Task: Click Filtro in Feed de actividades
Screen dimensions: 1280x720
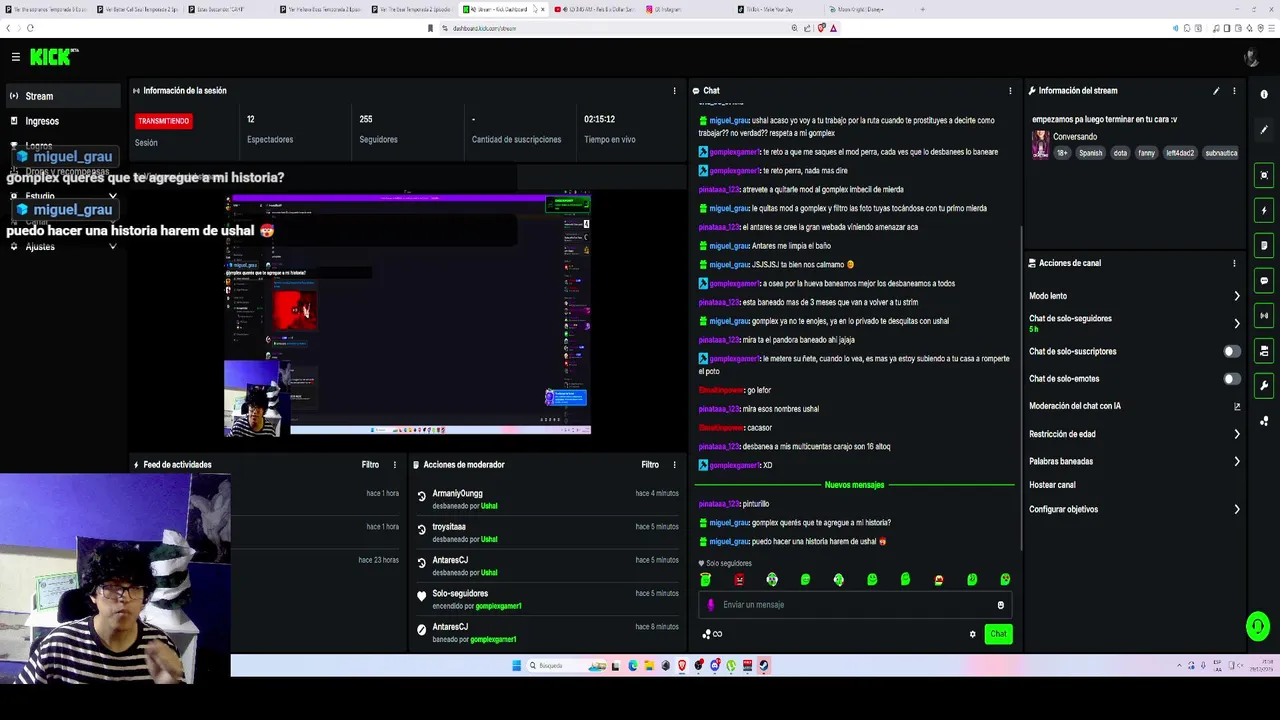Action: pyautogui.click(x=370, y=465)
